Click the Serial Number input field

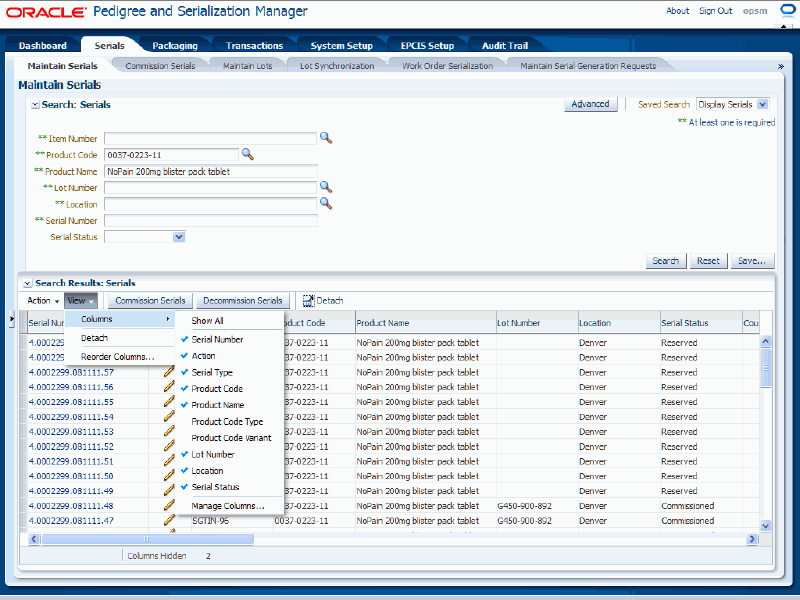211,220
